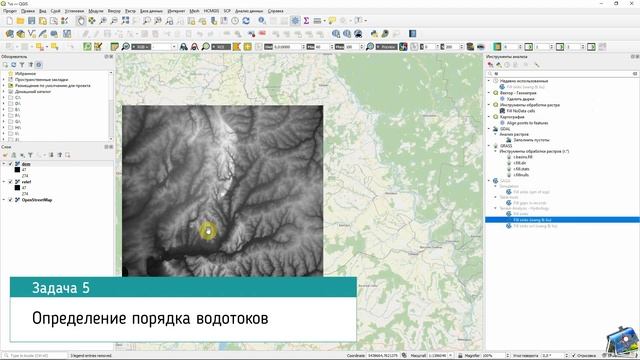This screenshot has height=360, width=640.
Task: Collapse the GDAL group in toolbox
Action: (489, 129)
